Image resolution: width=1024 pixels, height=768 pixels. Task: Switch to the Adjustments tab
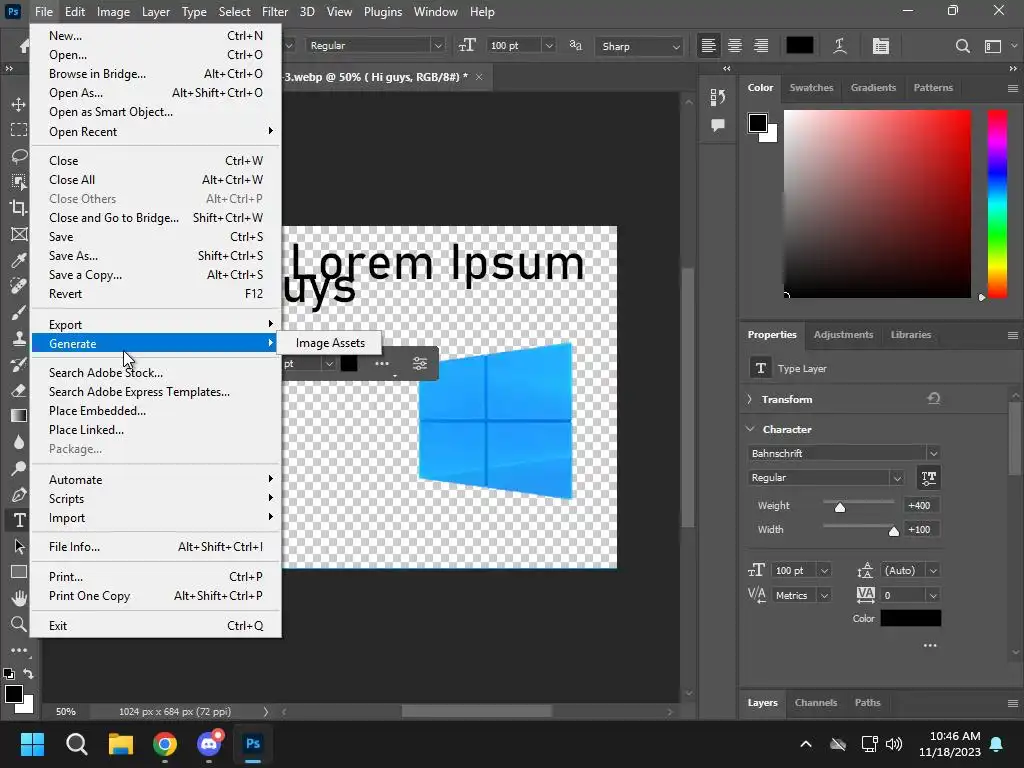point(843,334)
